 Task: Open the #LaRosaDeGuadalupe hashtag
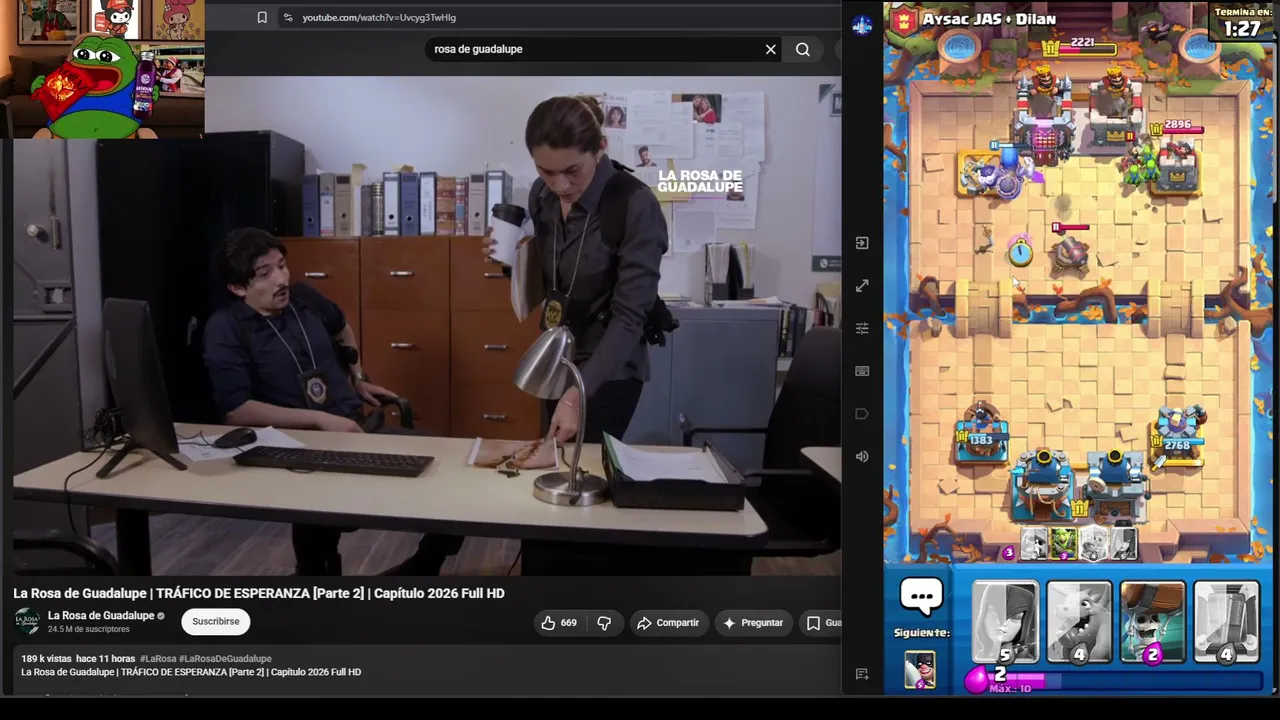pyautogui.click(x=225, y=659)
